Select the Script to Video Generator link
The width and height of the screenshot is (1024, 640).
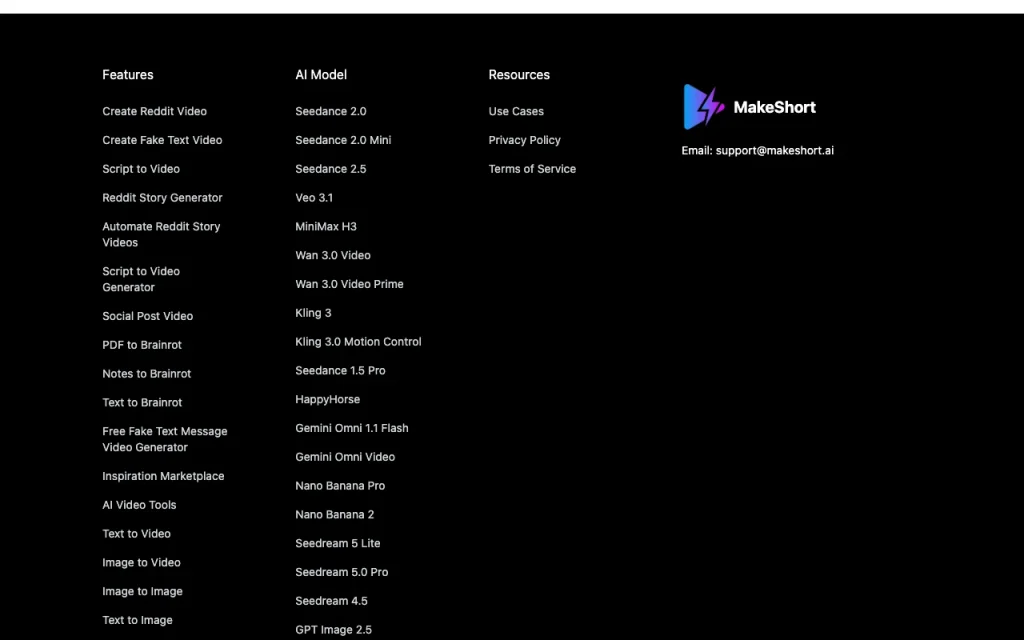point(141,279)
